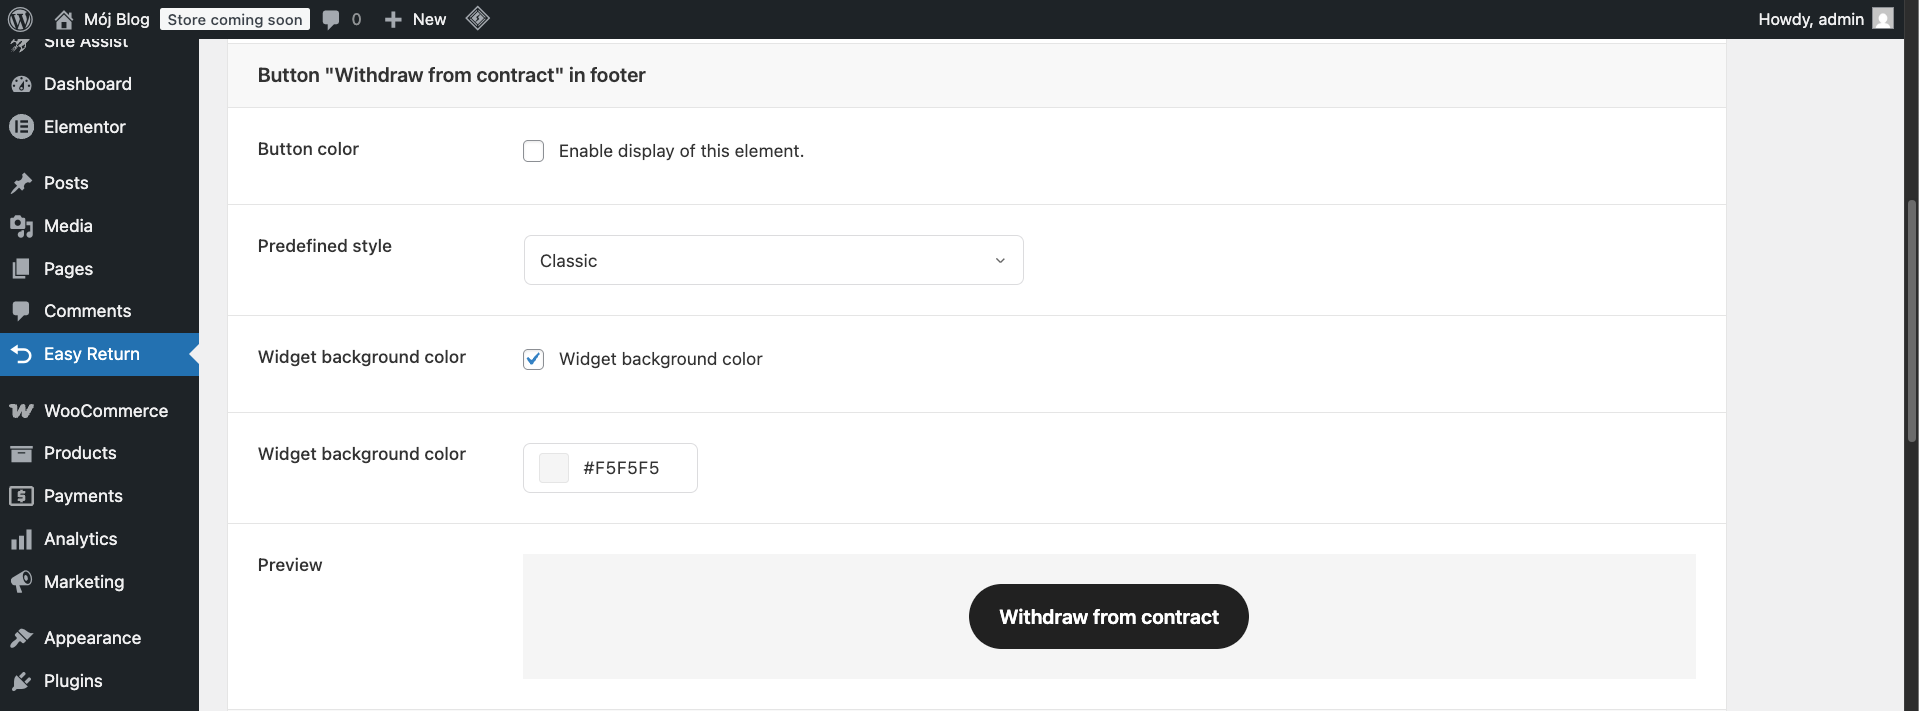
Task: Click the Posts pin icon
Action: pos(21,183)
